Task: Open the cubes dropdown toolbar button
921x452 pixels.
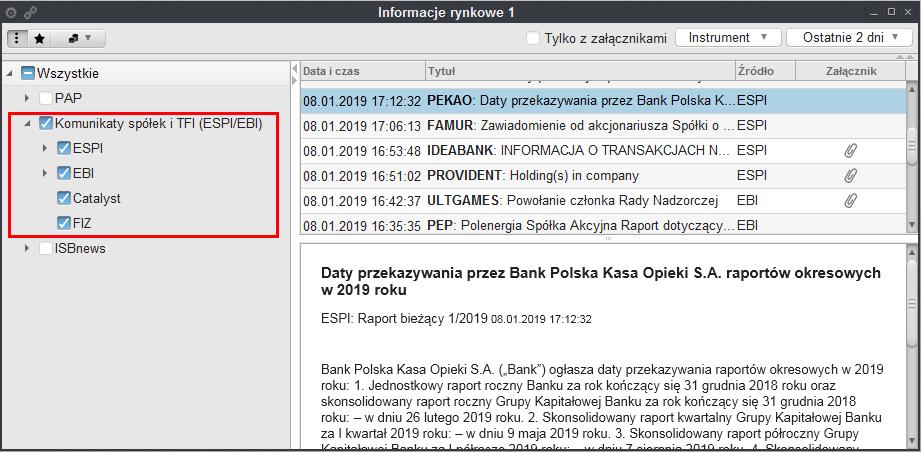Action: tap(79, 38)
